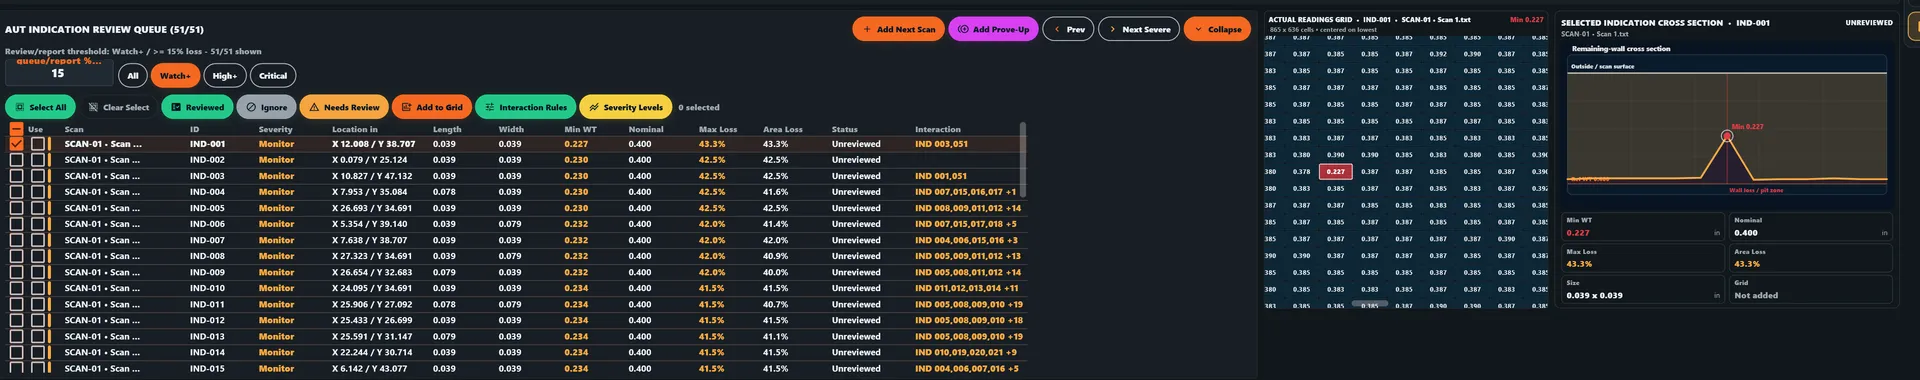
Task: Select the High+ severity filter
Action: (225, 75)
